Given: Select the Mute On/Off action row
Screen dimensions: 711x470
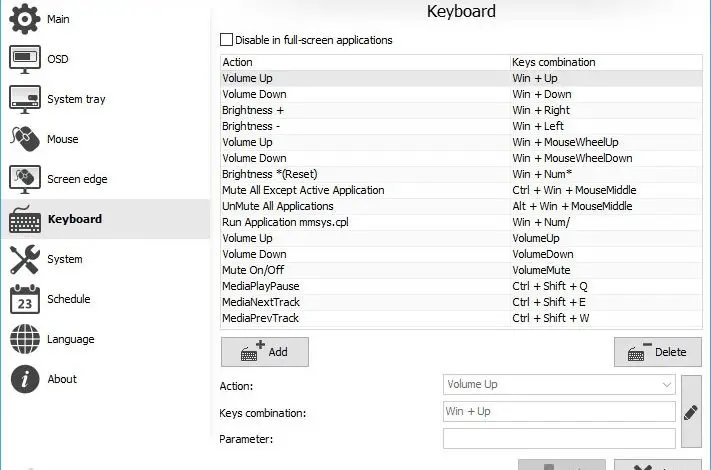Looking at the screenshot, I should (365, 270).
